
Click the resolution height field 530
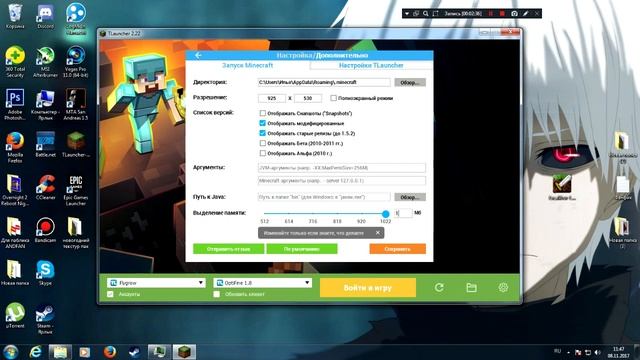tap(308, 98)
